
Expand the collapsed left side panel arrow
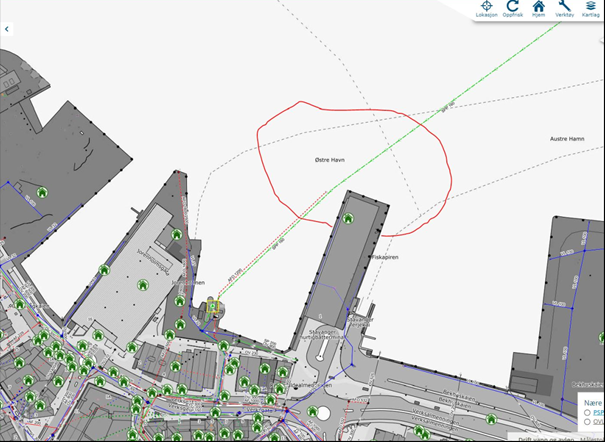pyautogui.click(x=7, y=29)
